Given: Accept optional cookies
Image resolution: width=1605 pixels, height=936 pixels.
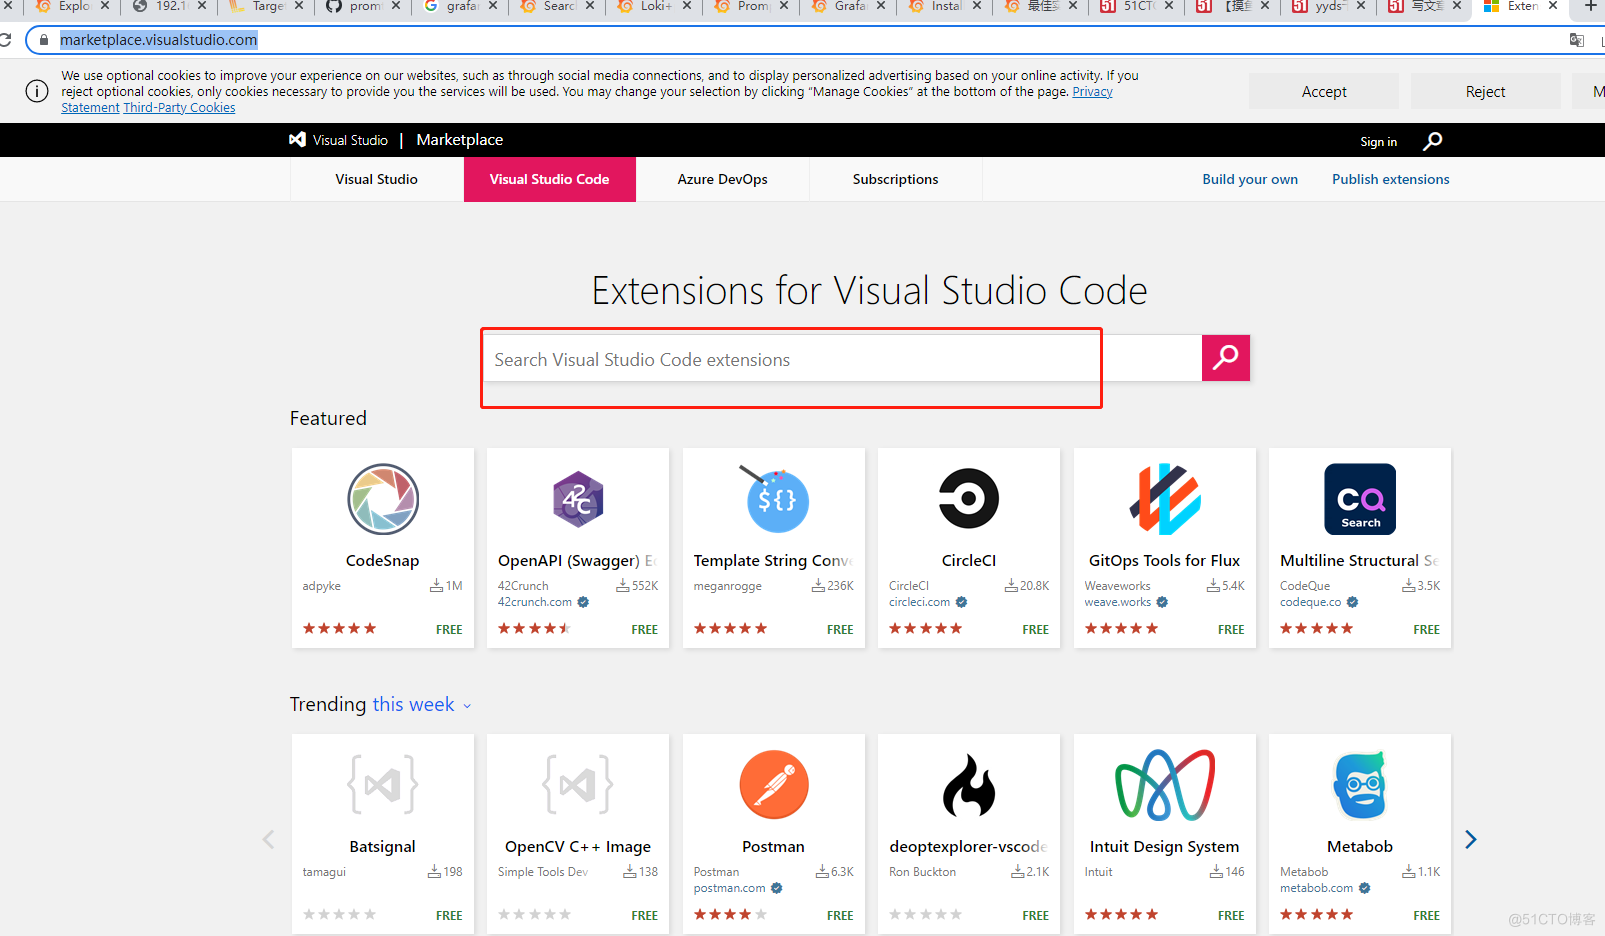Looking at the screenshot, I should click(1324, 91).
